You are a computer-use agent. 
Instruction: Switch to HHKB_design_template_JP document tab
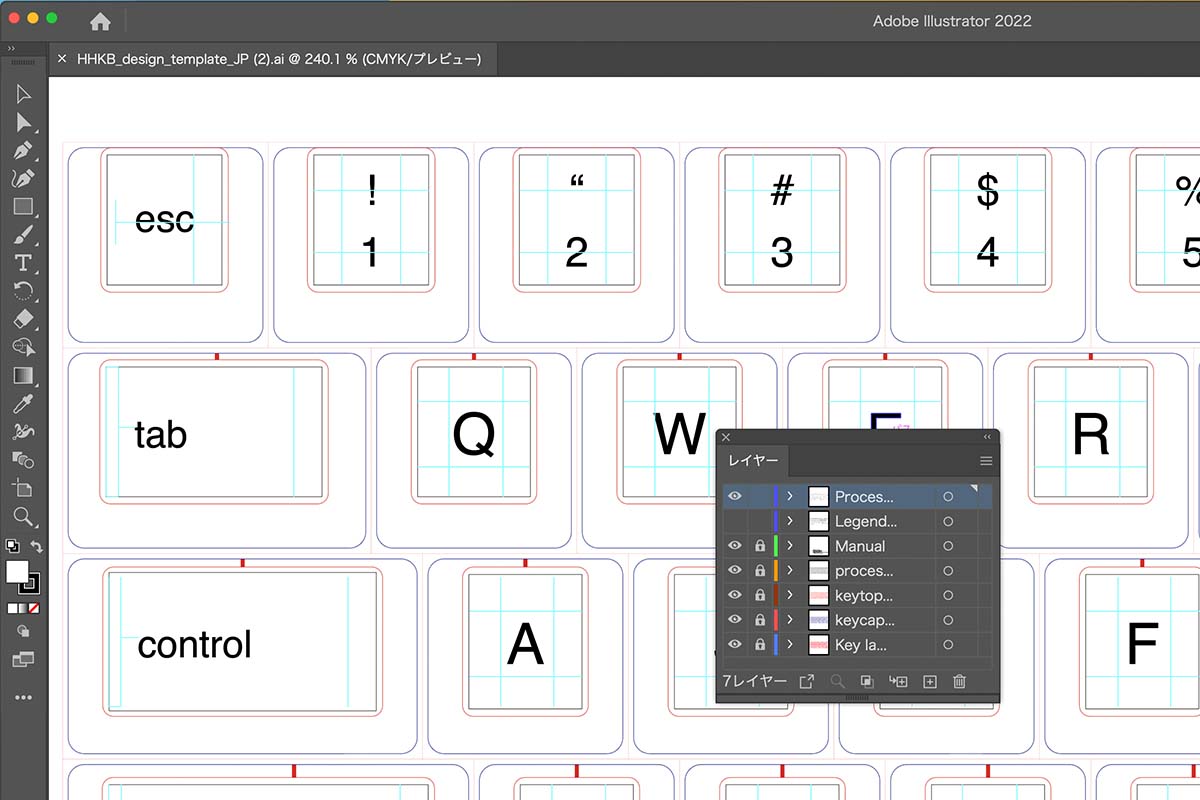click(x=278, y=59)
